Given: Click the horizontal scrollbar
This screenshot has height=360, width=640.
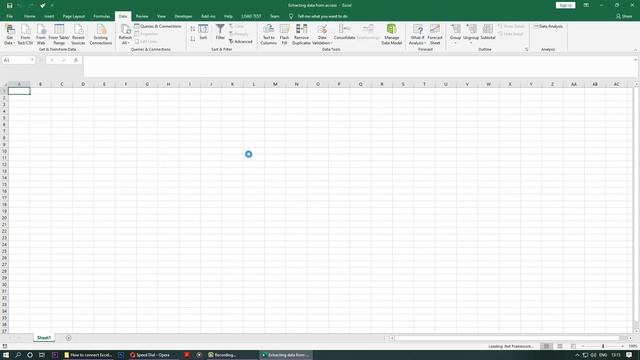Looking at the screenshot, I should [507, 338].
